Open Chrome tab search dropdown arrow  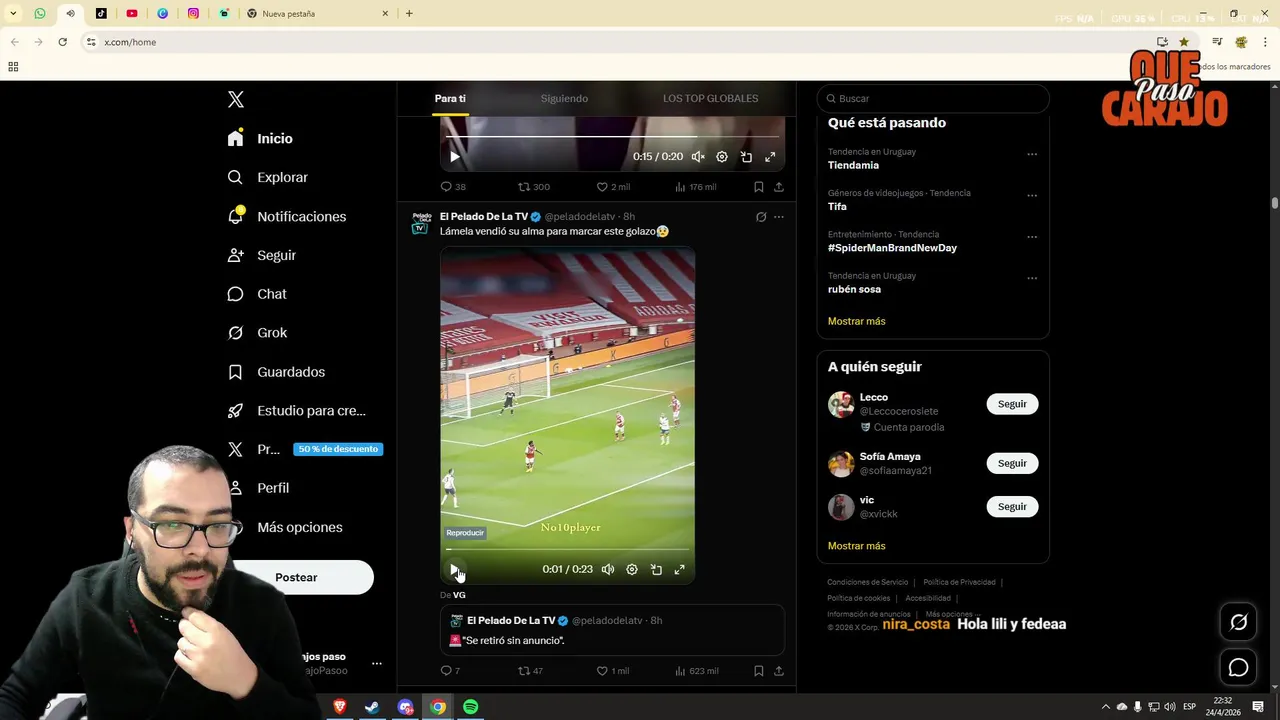pos(13,13)
